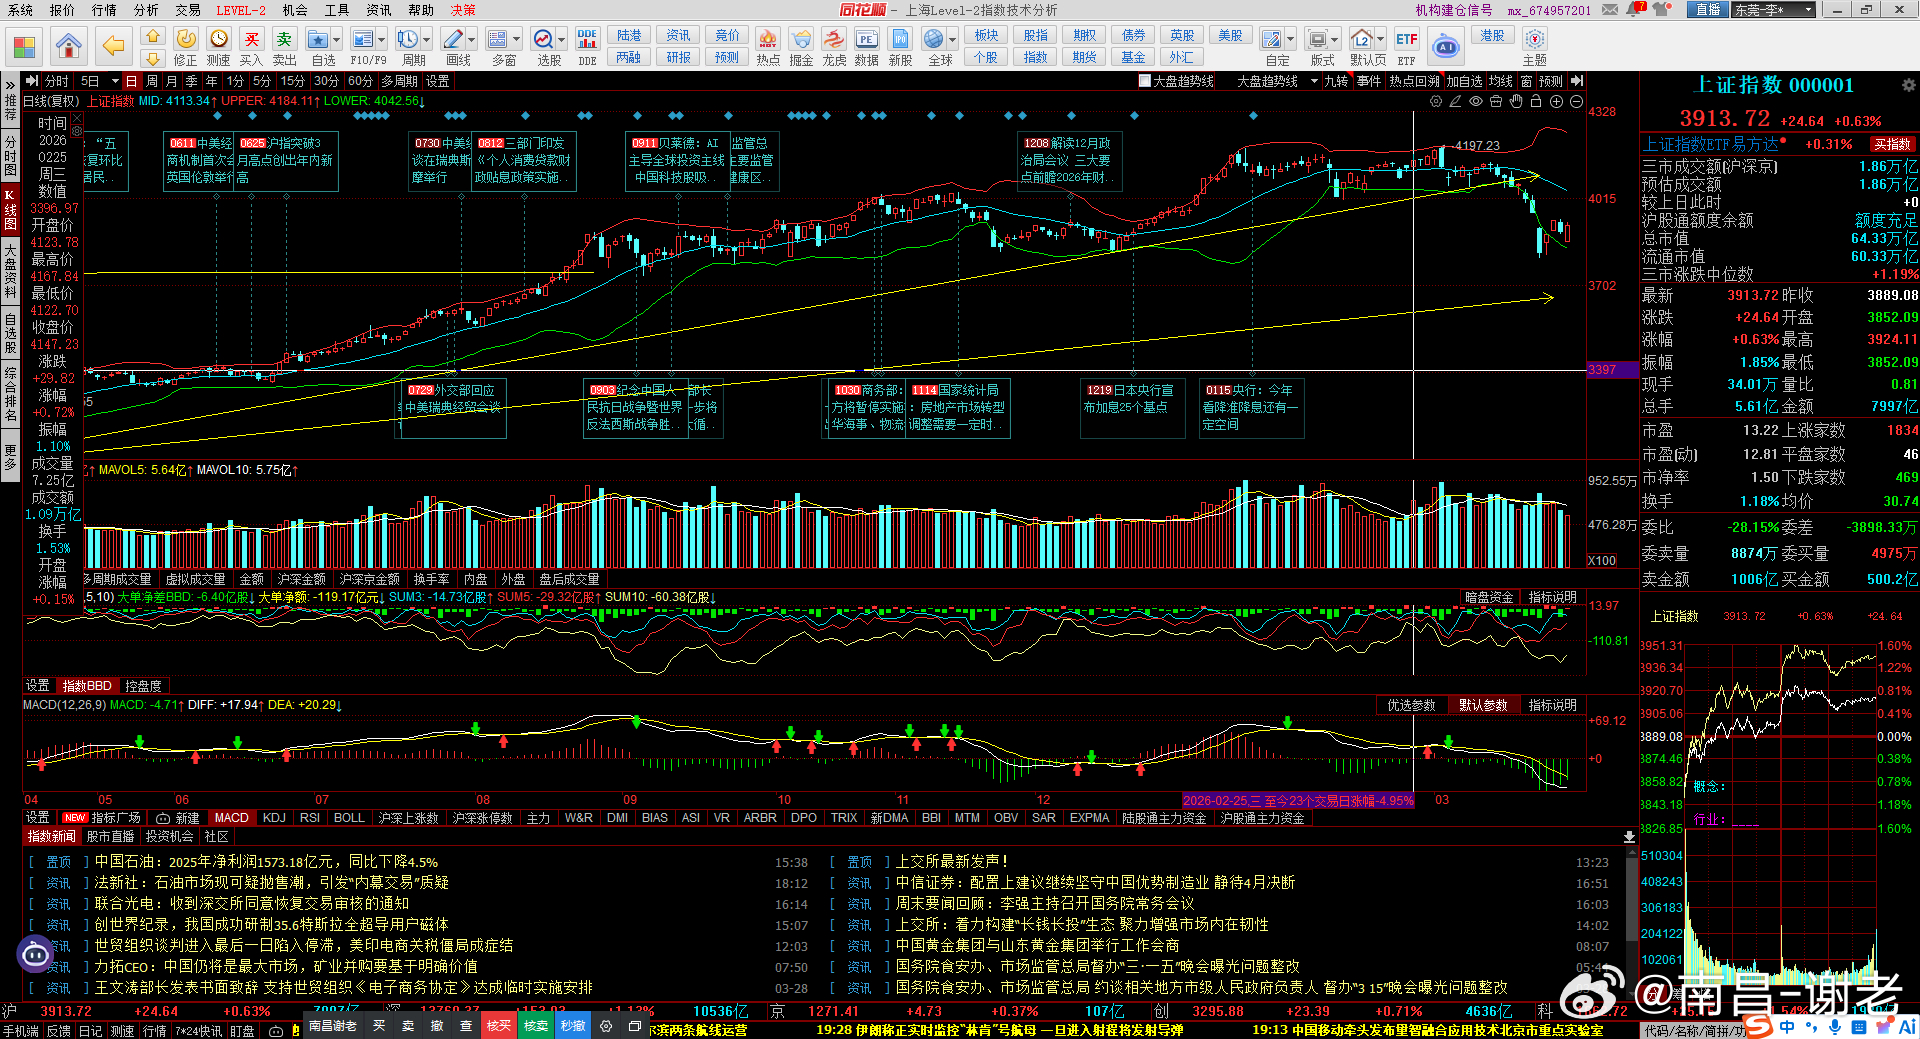Go back with the yellow left arrow
Image resolution: width=1920 pixels, height=1039 pixels.
pos(114,46)
